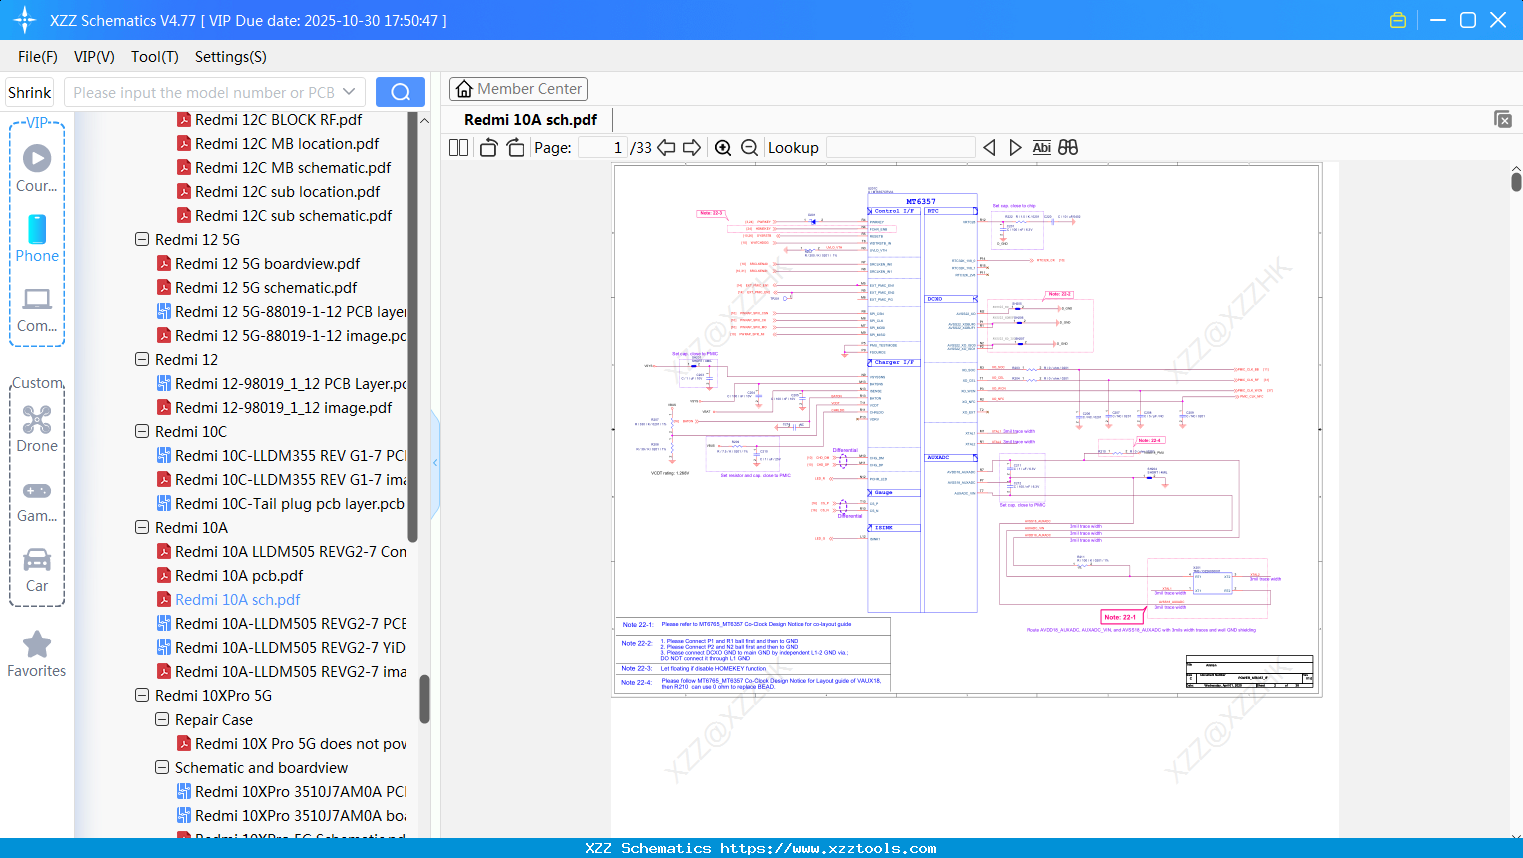
Task: Click the search magnifier button
Action: pos(400,92)
